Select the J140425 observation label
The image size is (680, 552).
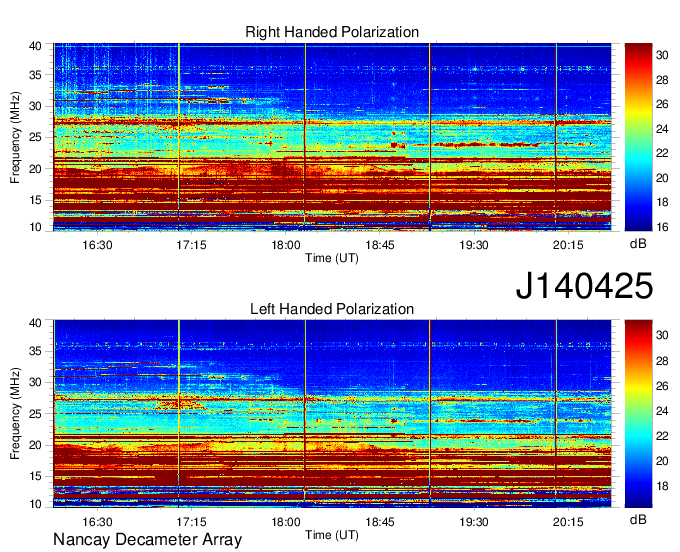point(584,286)
